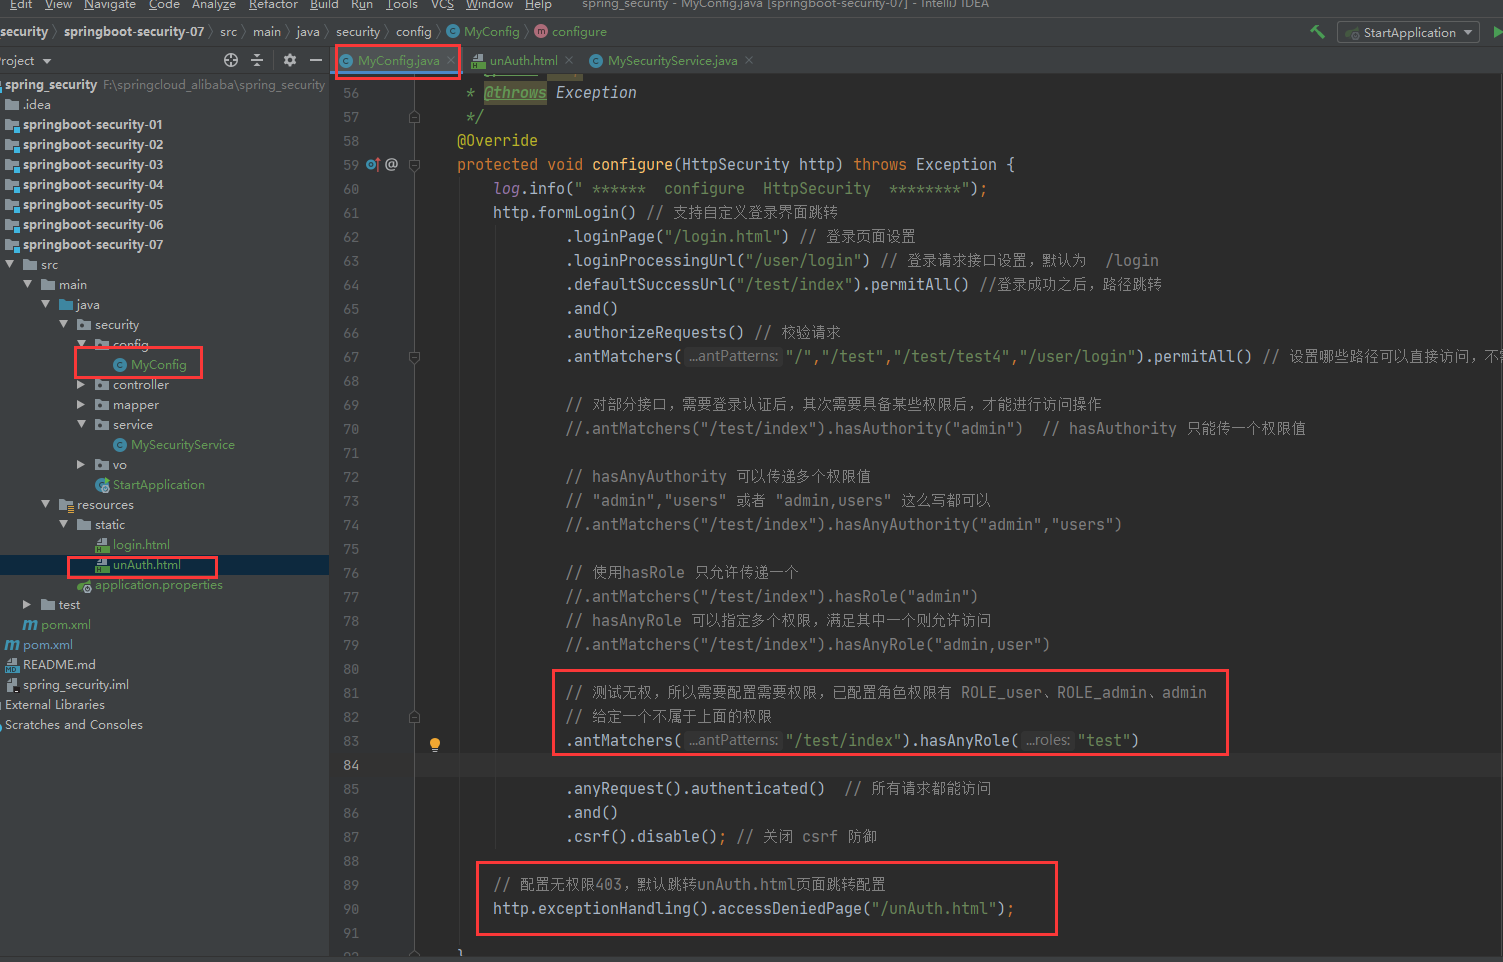
Task: Collapse the security package in the project tree
Action: click(64, 324)
